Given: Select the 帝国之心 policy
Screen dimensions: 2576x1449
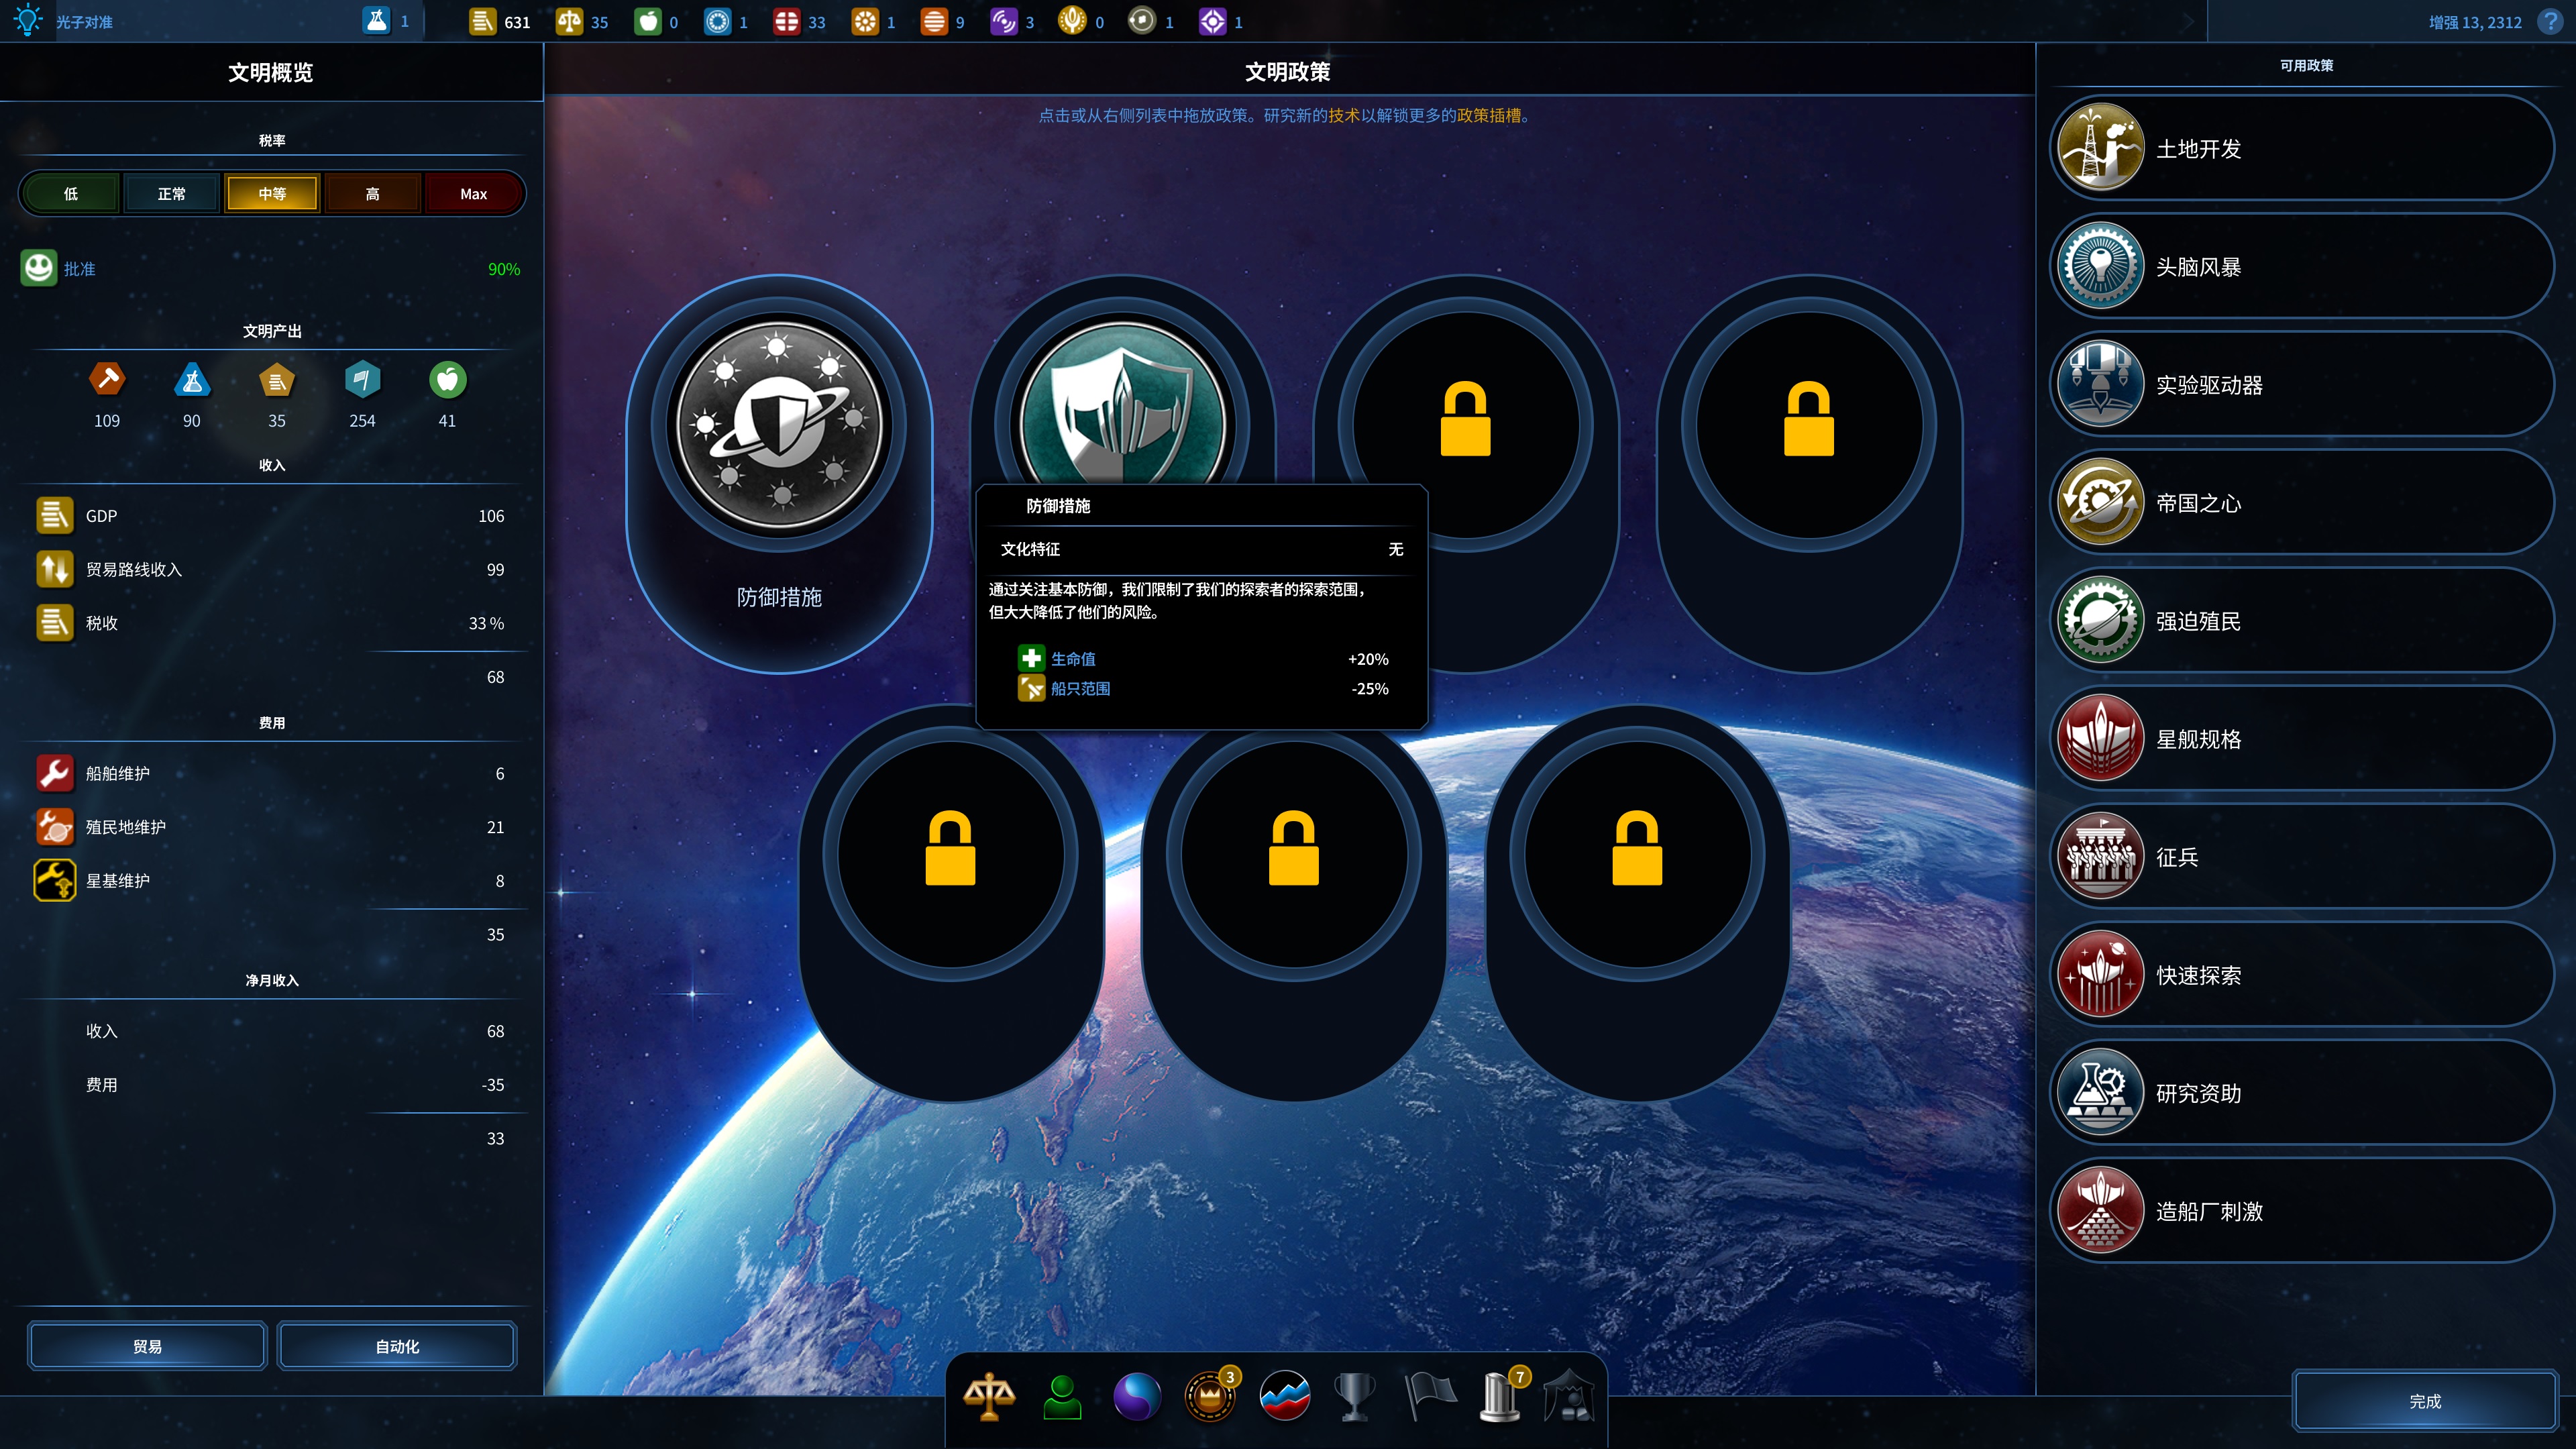Looking at the screenshot, I should pos(2301,503).
